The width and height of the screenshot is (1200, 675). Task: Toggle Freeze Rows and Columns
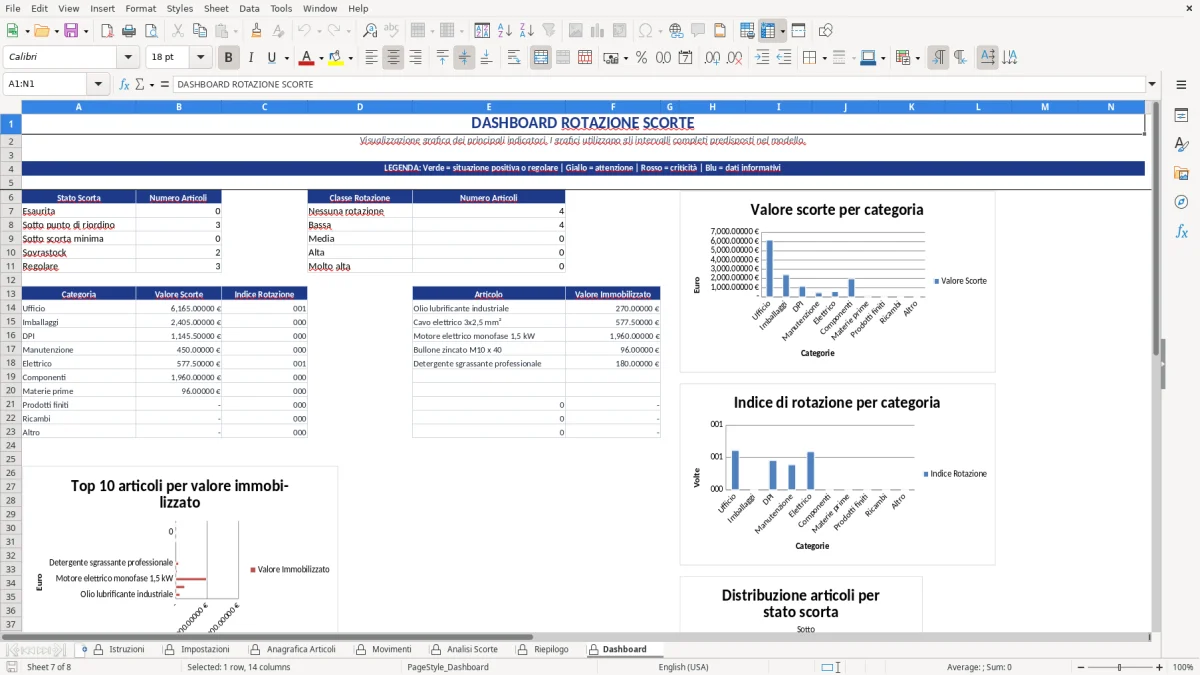pos(768,31)
